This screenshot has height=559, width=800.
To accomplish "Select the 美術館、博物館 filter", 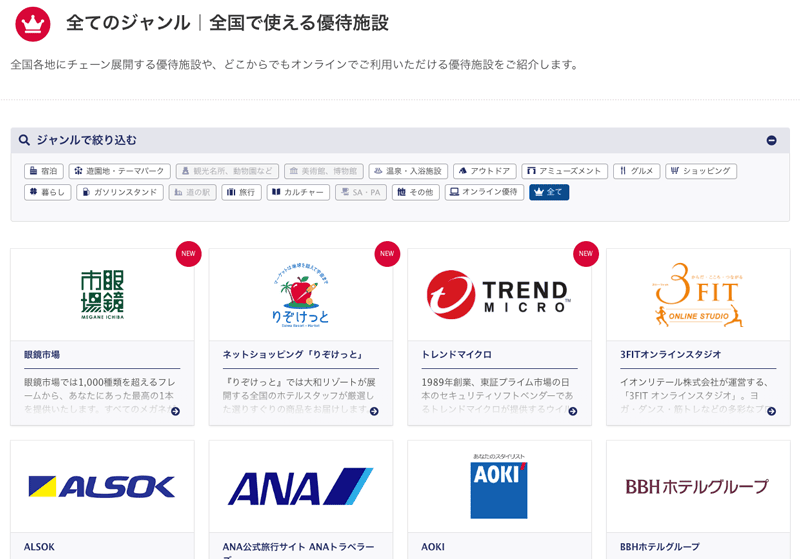I will point(324,171).
